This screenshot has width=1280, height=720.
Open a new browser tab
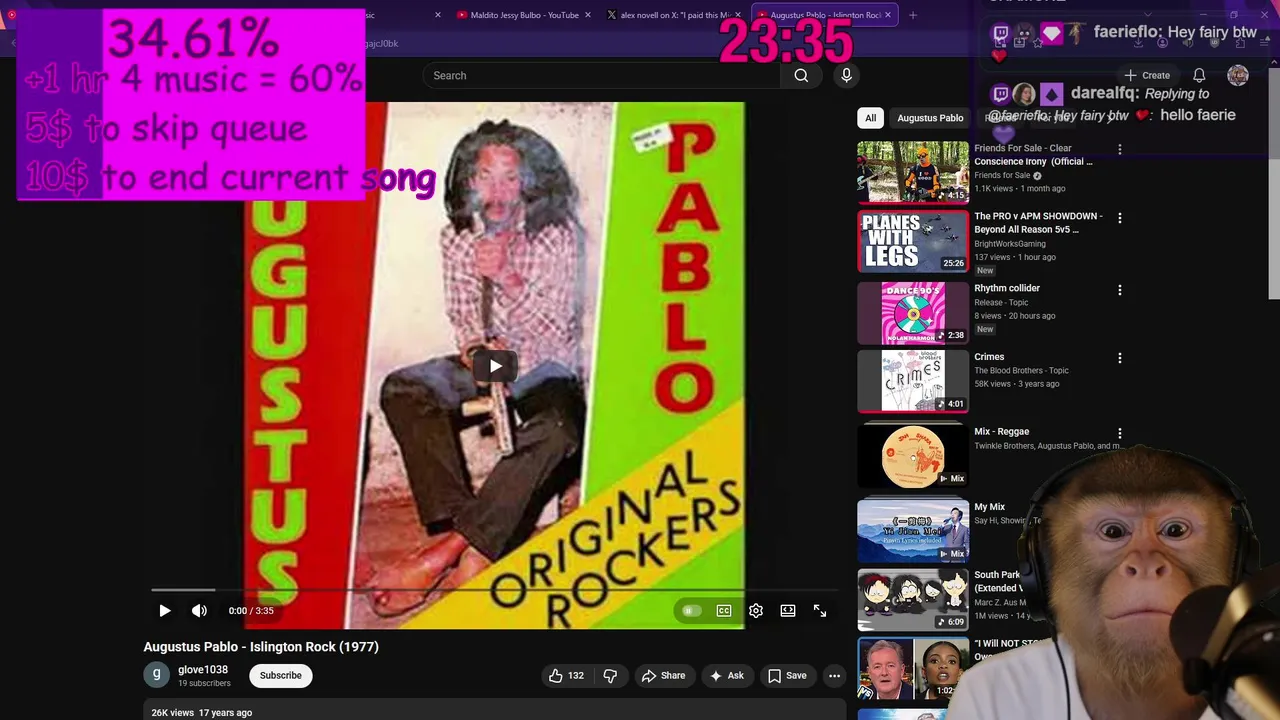[912, 15]
